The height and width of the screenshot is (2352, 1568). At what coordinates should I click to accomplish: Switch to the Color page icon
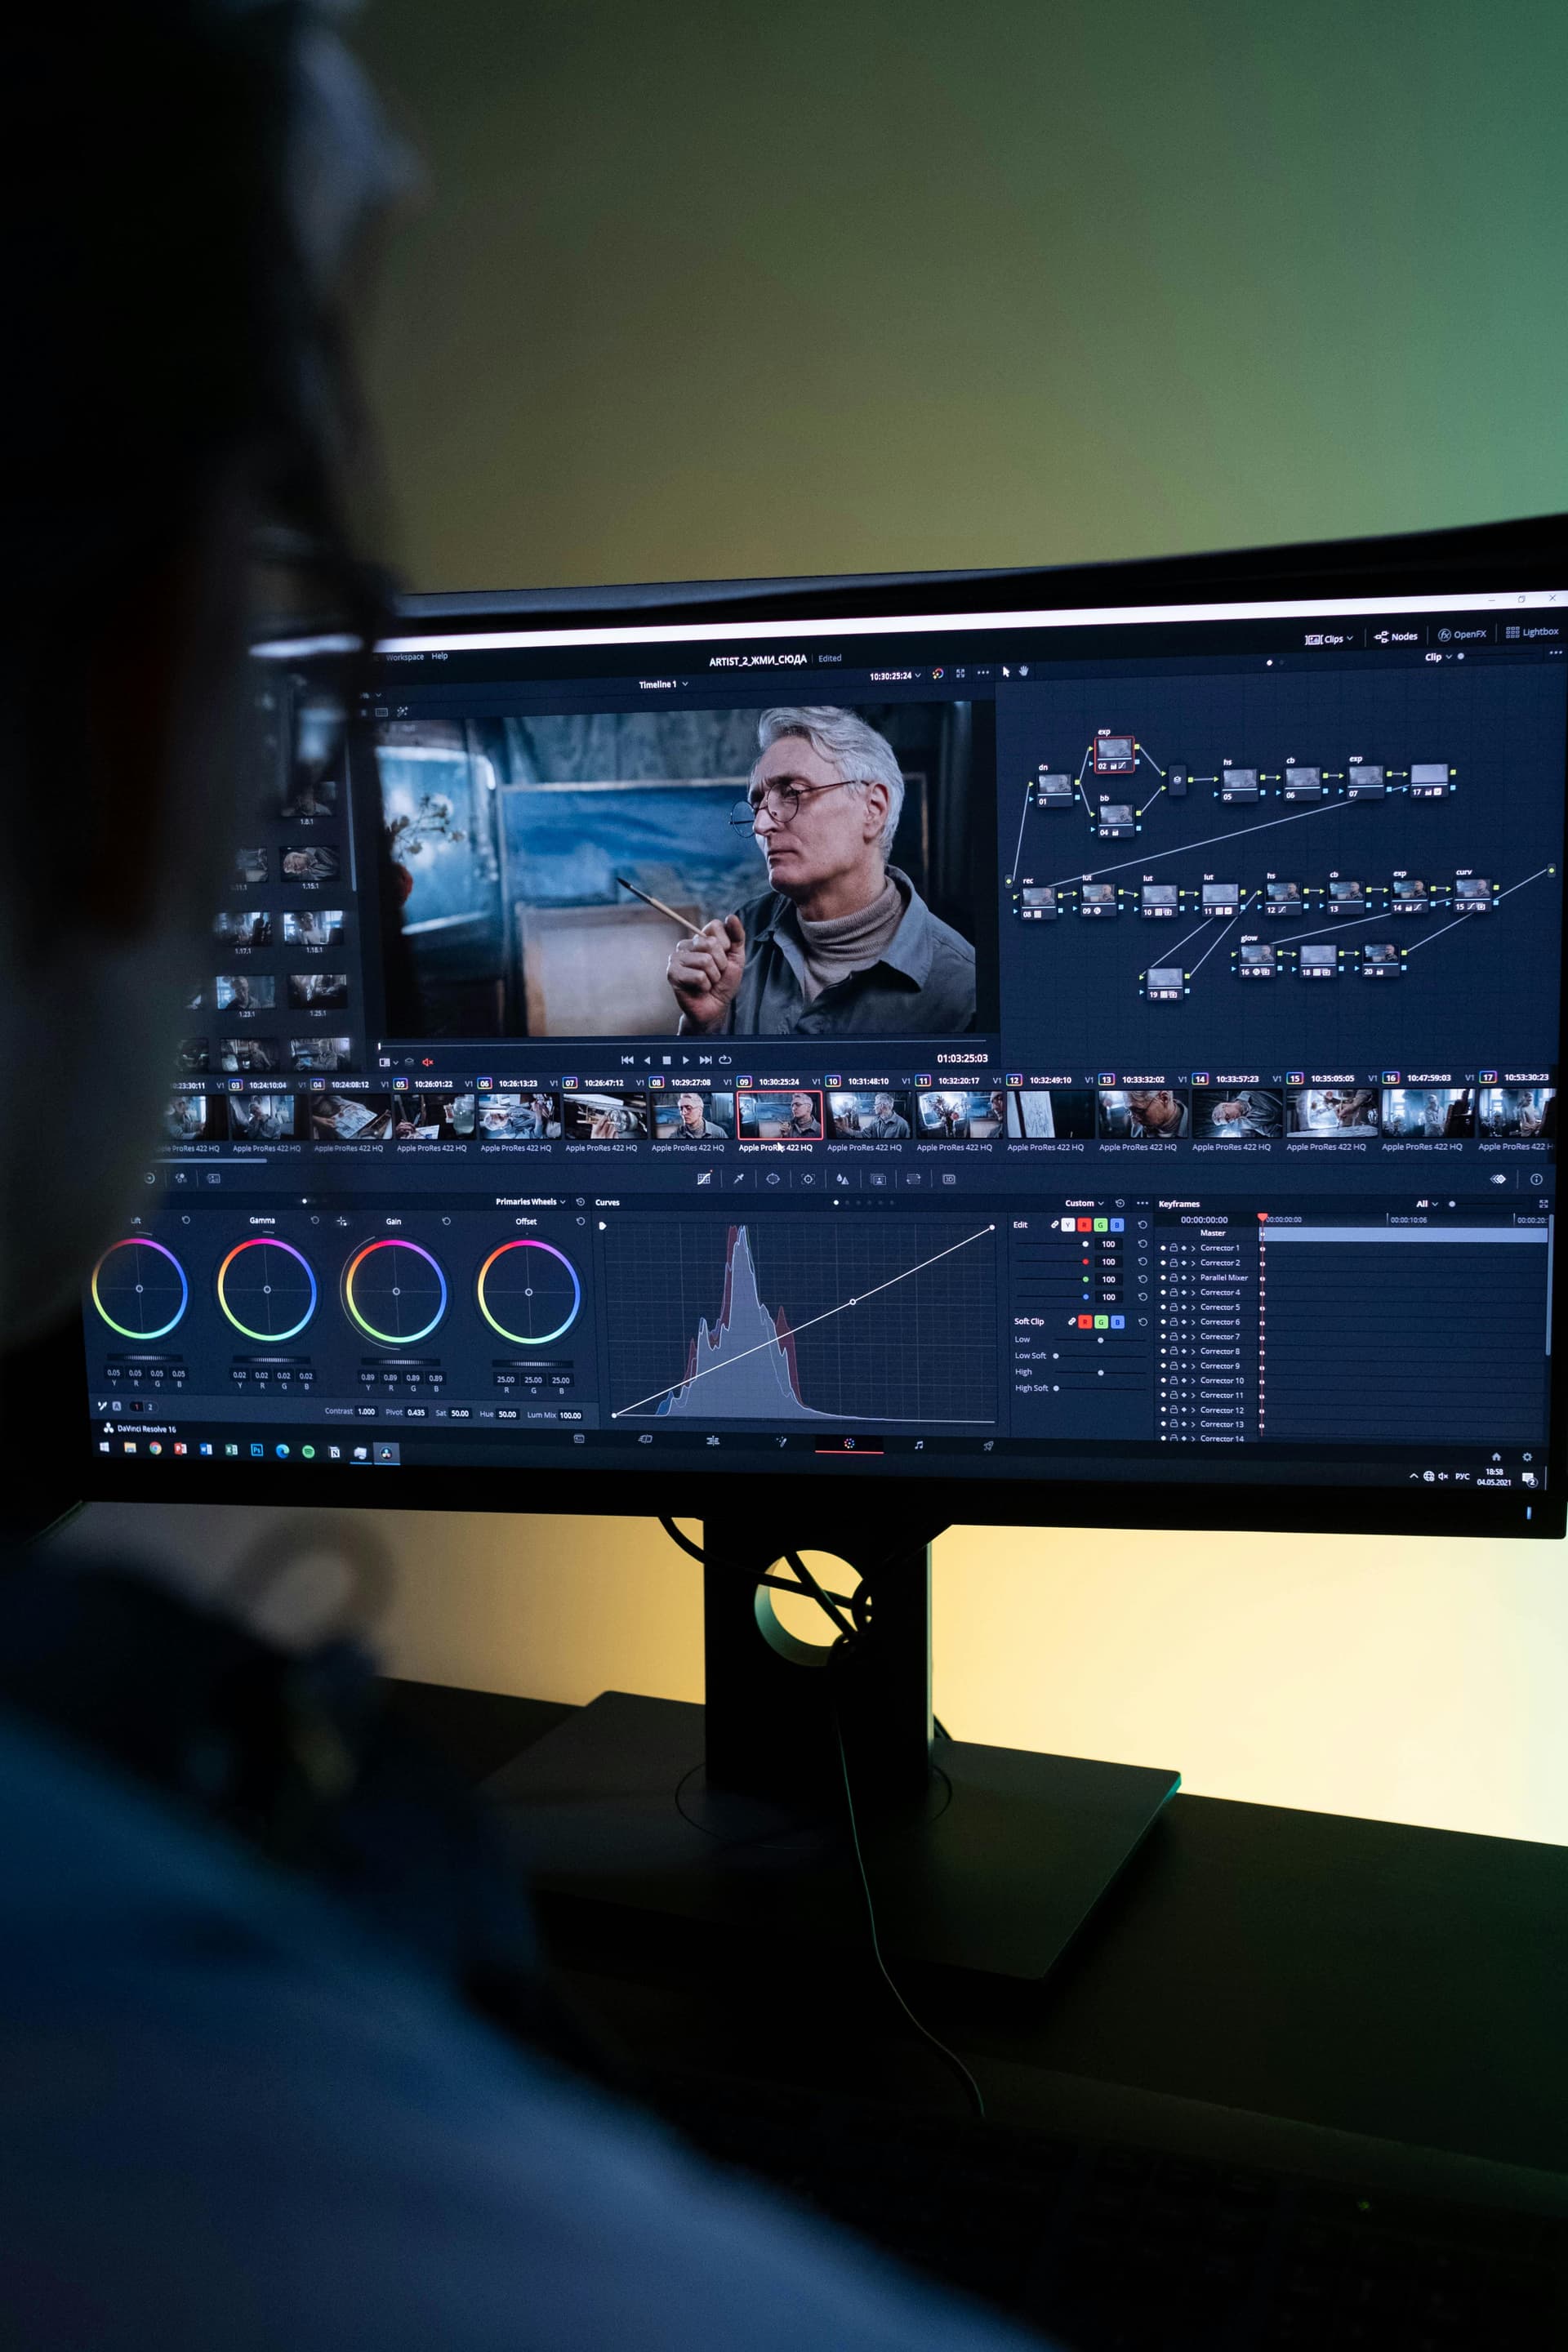[849, 1442]
